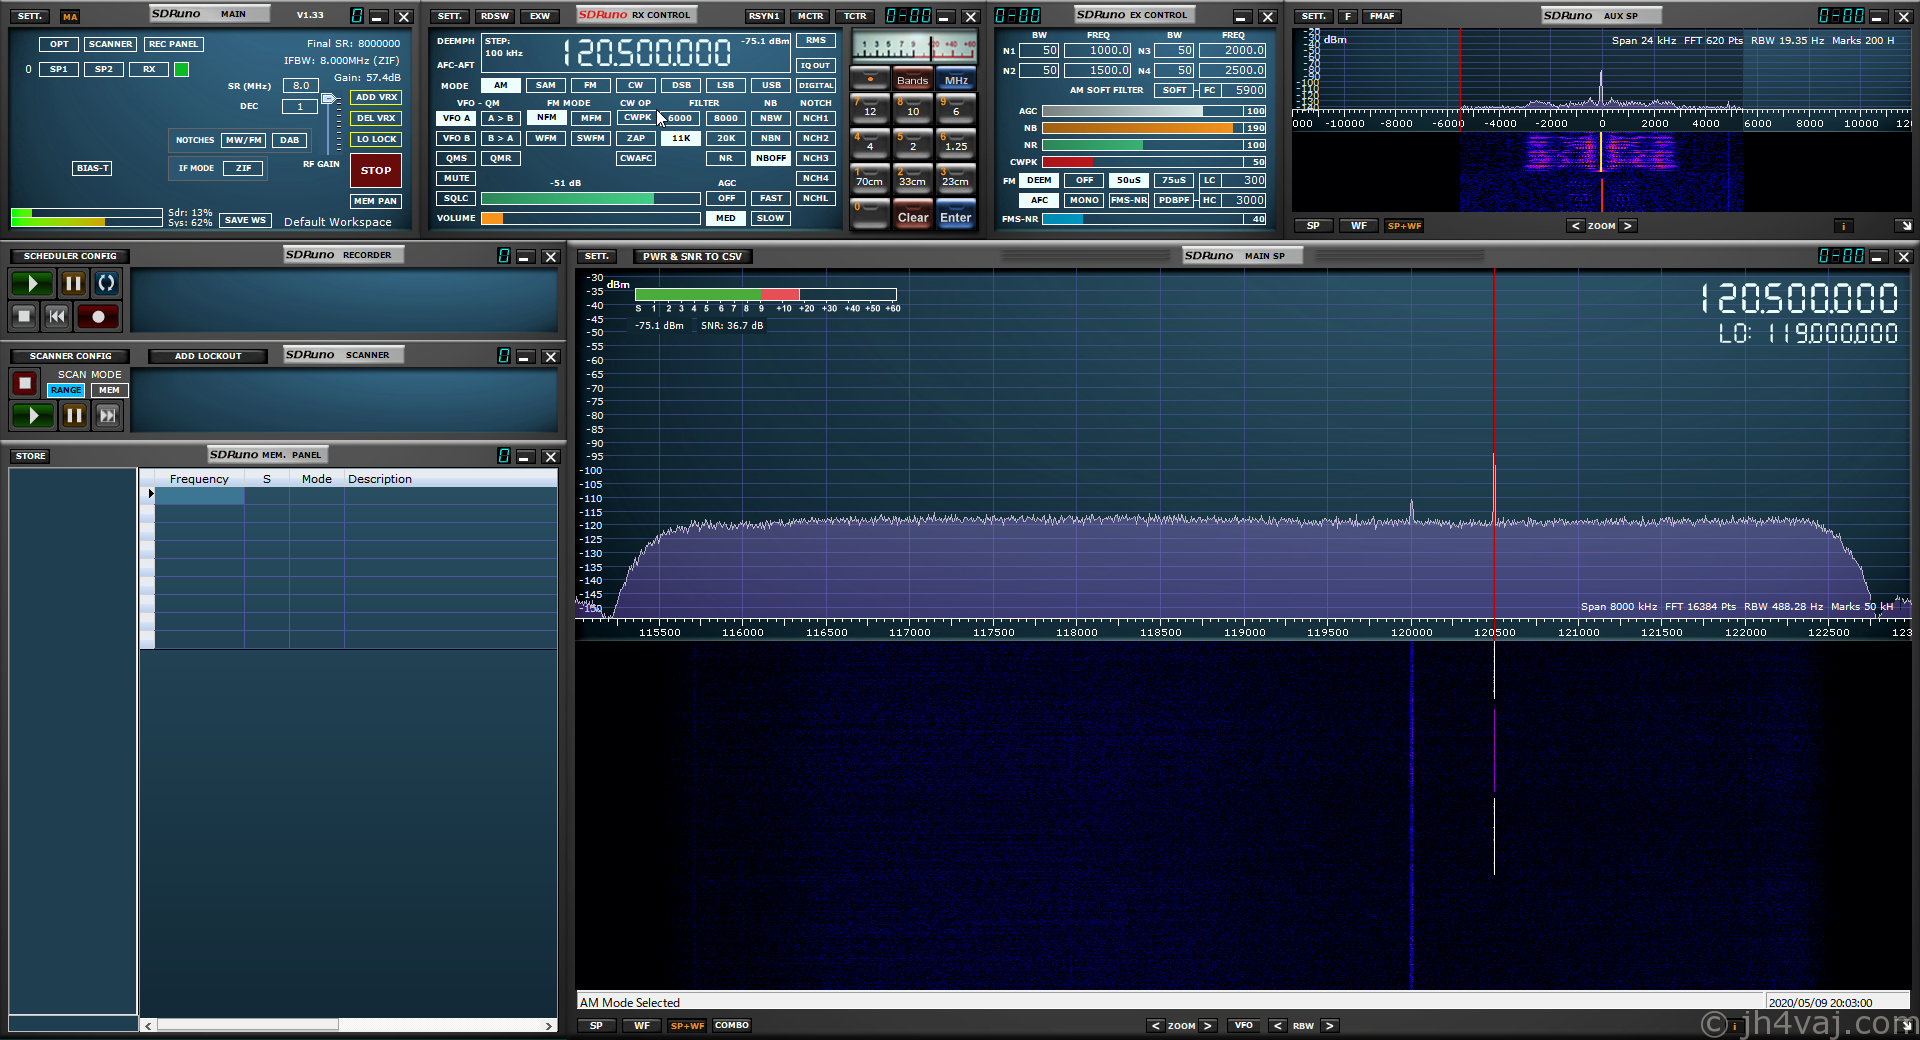Start recording with red record button
Viewport: 1920px width, 1040px height.
pyautogui.click(x=98, y=317)
